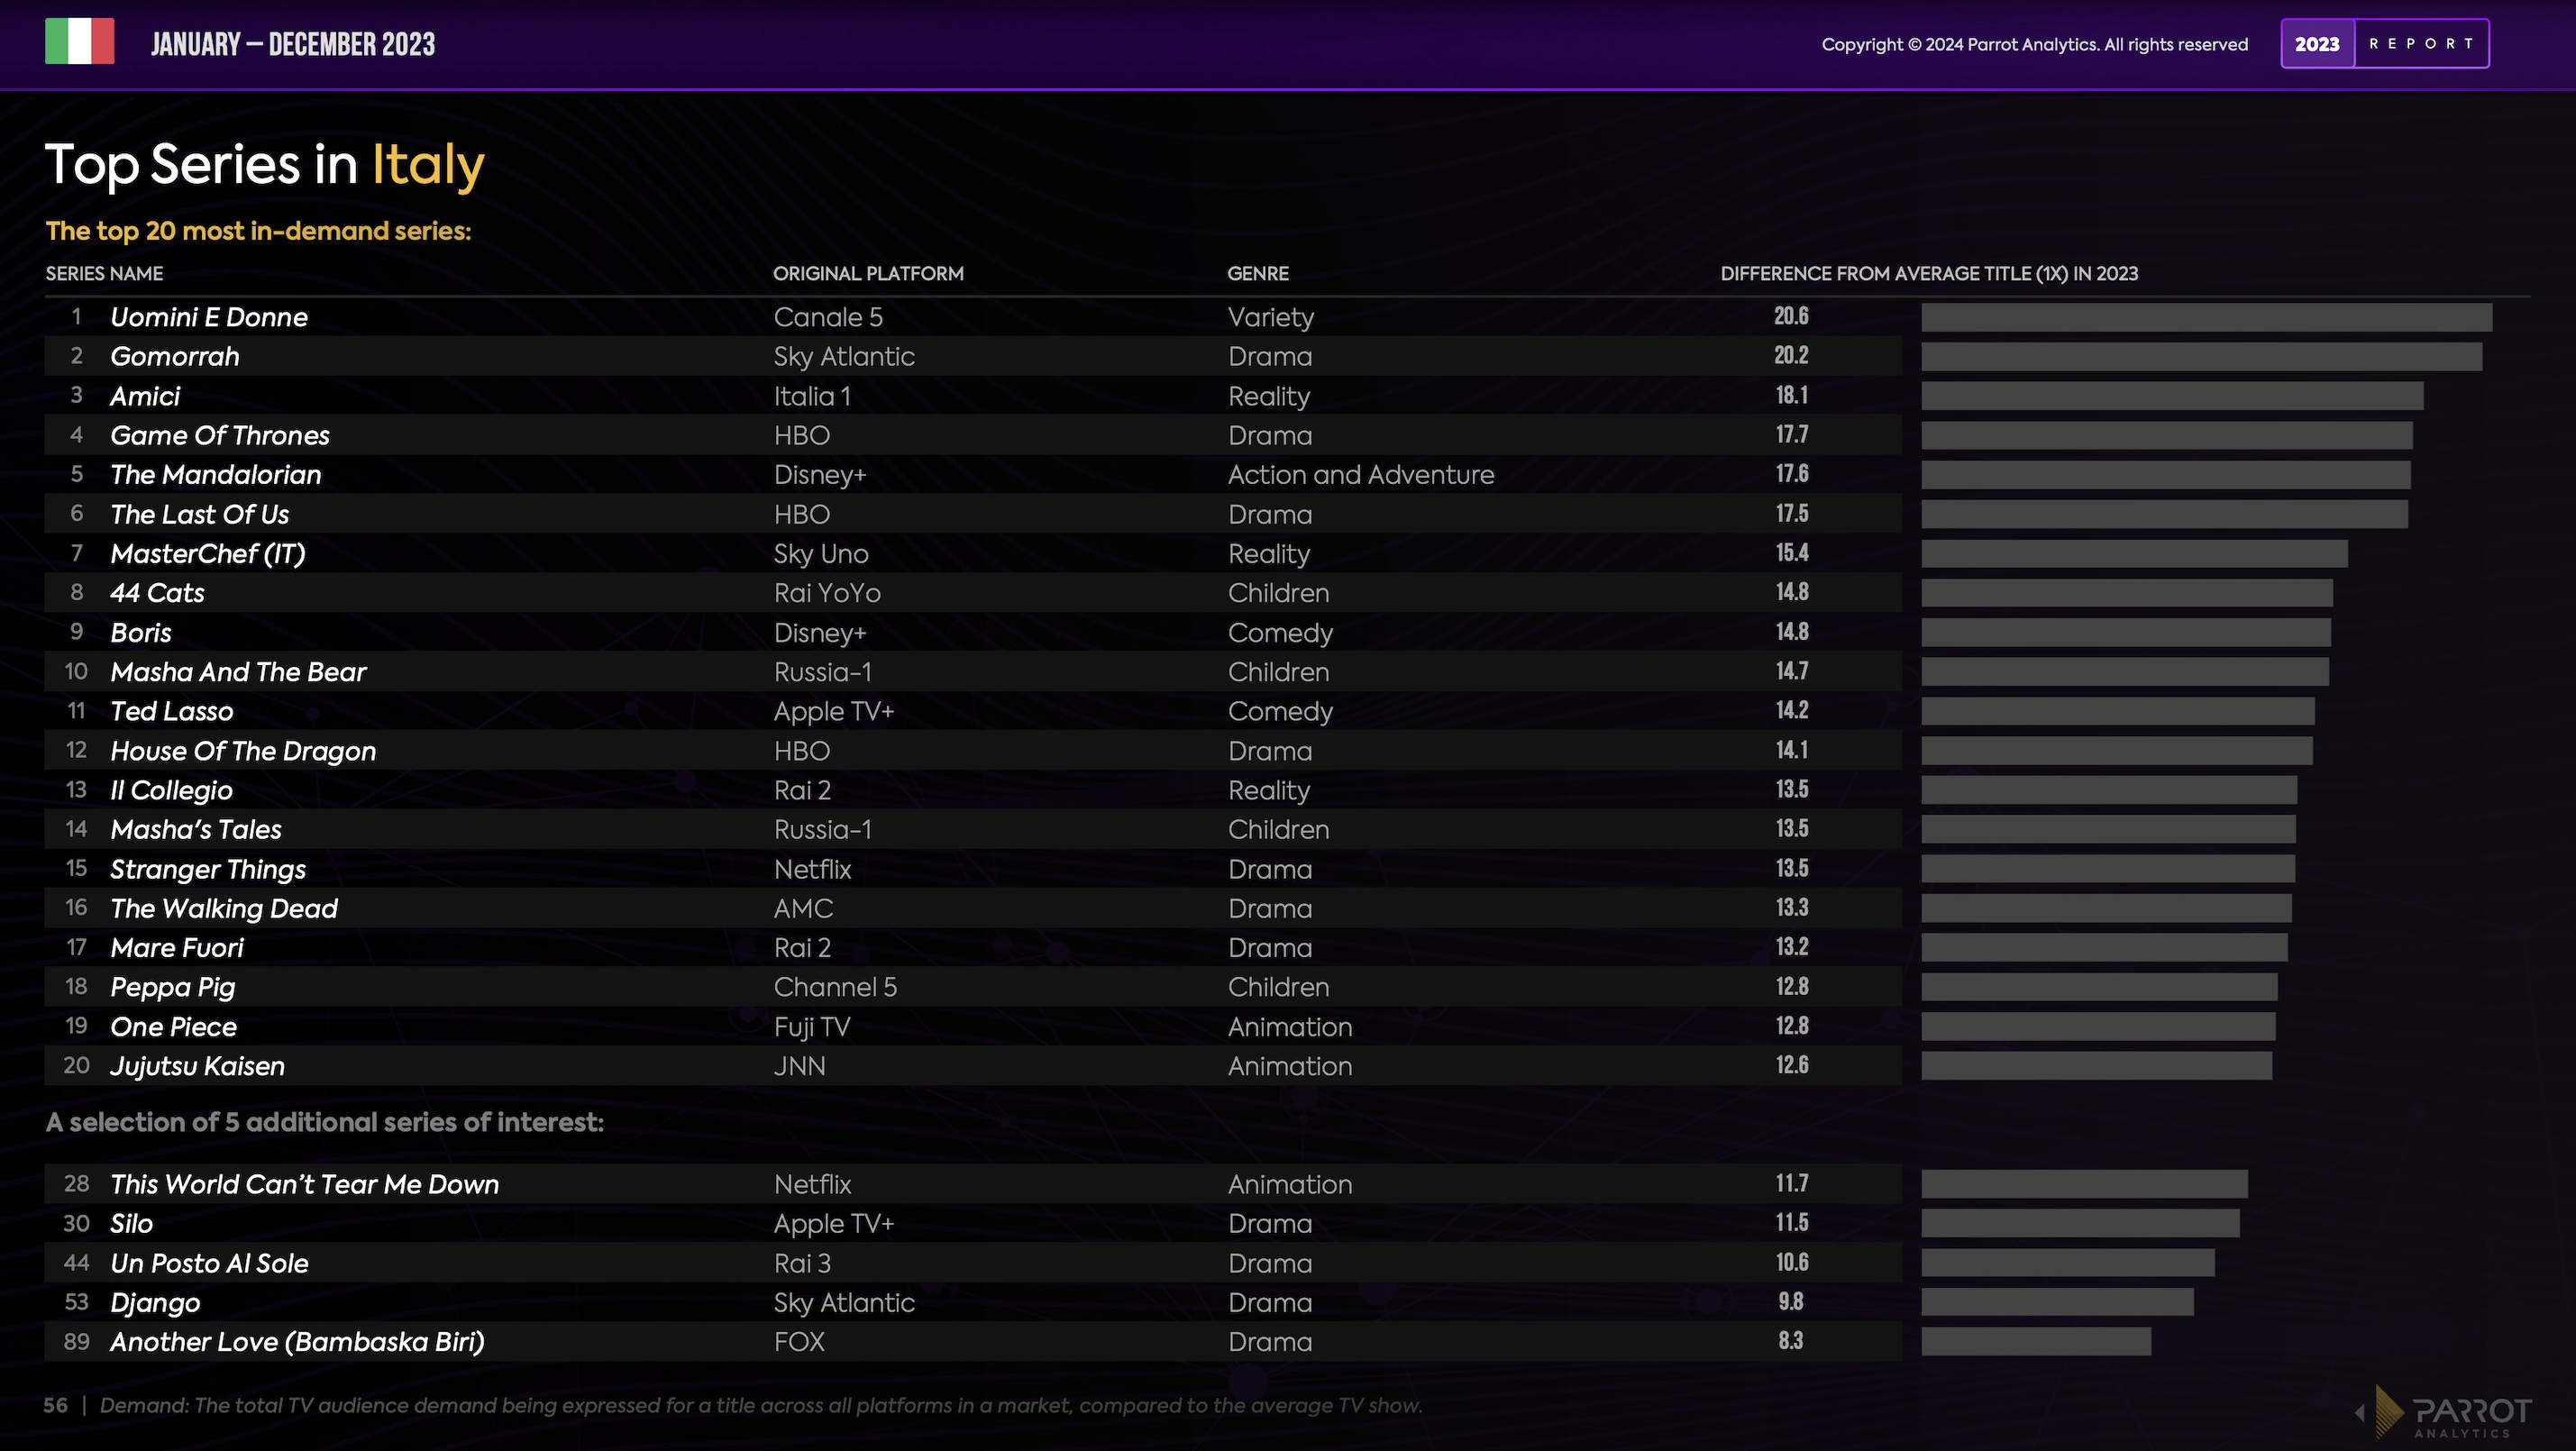Select the series 'Uomini E Donne'

[209, 317]
